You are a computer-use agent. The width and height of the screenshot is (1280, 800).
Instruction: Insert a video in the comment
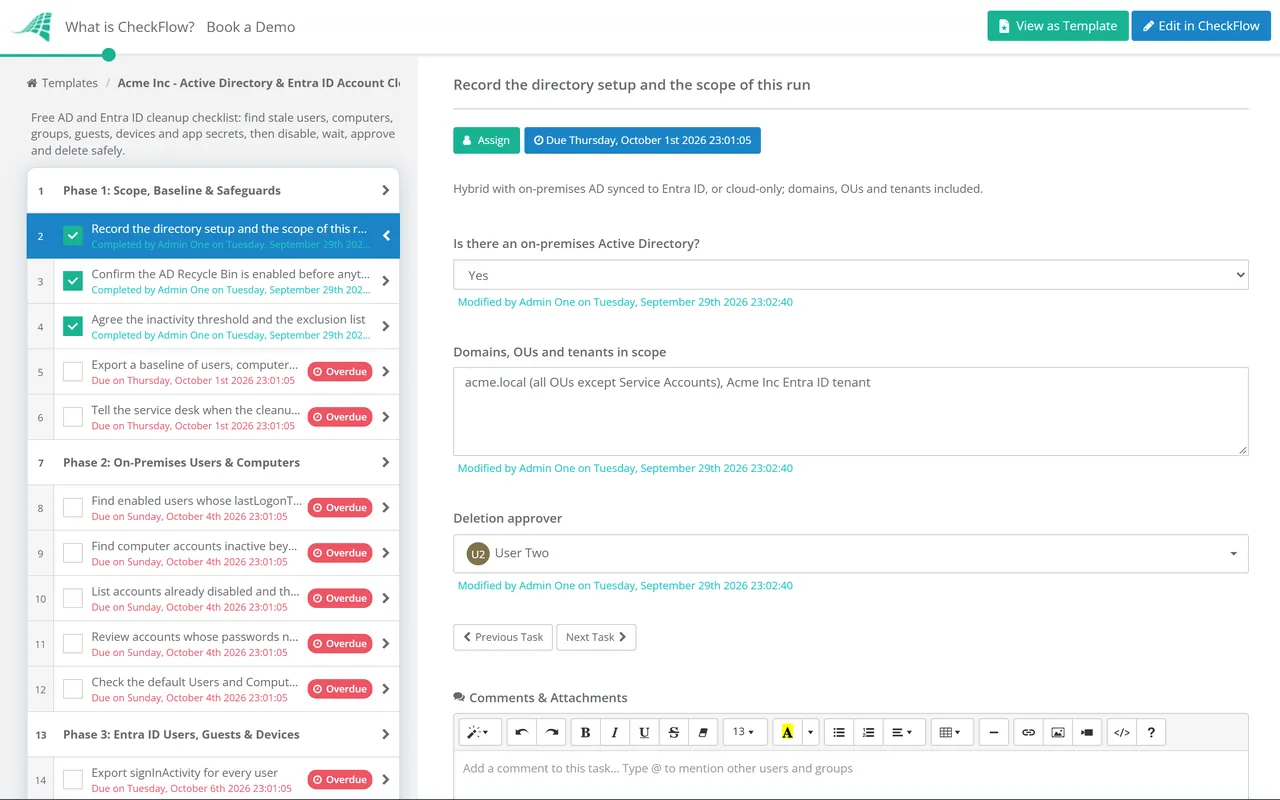(1087, 732)
